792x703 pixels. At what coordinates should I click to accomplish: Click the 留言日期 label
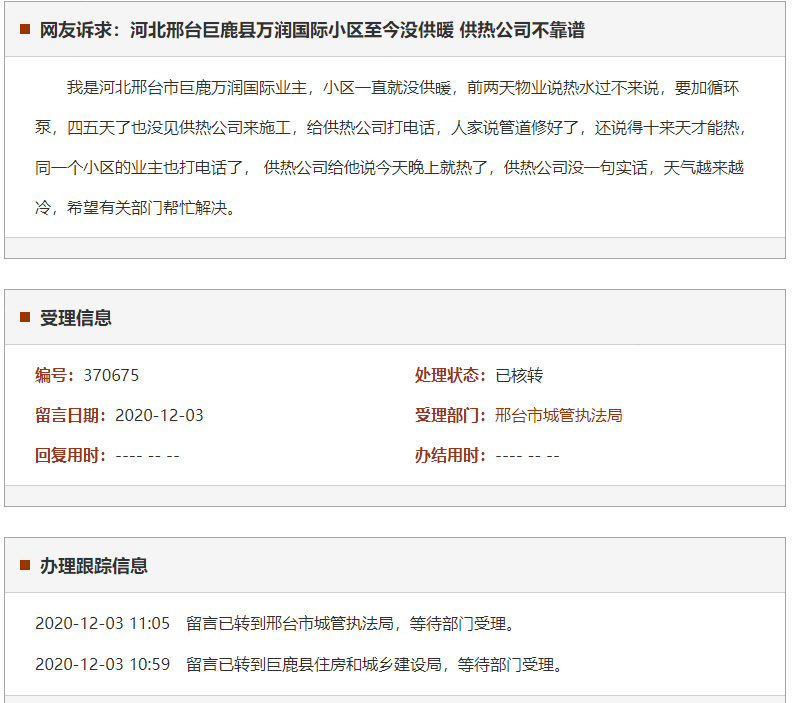[71, 415]
